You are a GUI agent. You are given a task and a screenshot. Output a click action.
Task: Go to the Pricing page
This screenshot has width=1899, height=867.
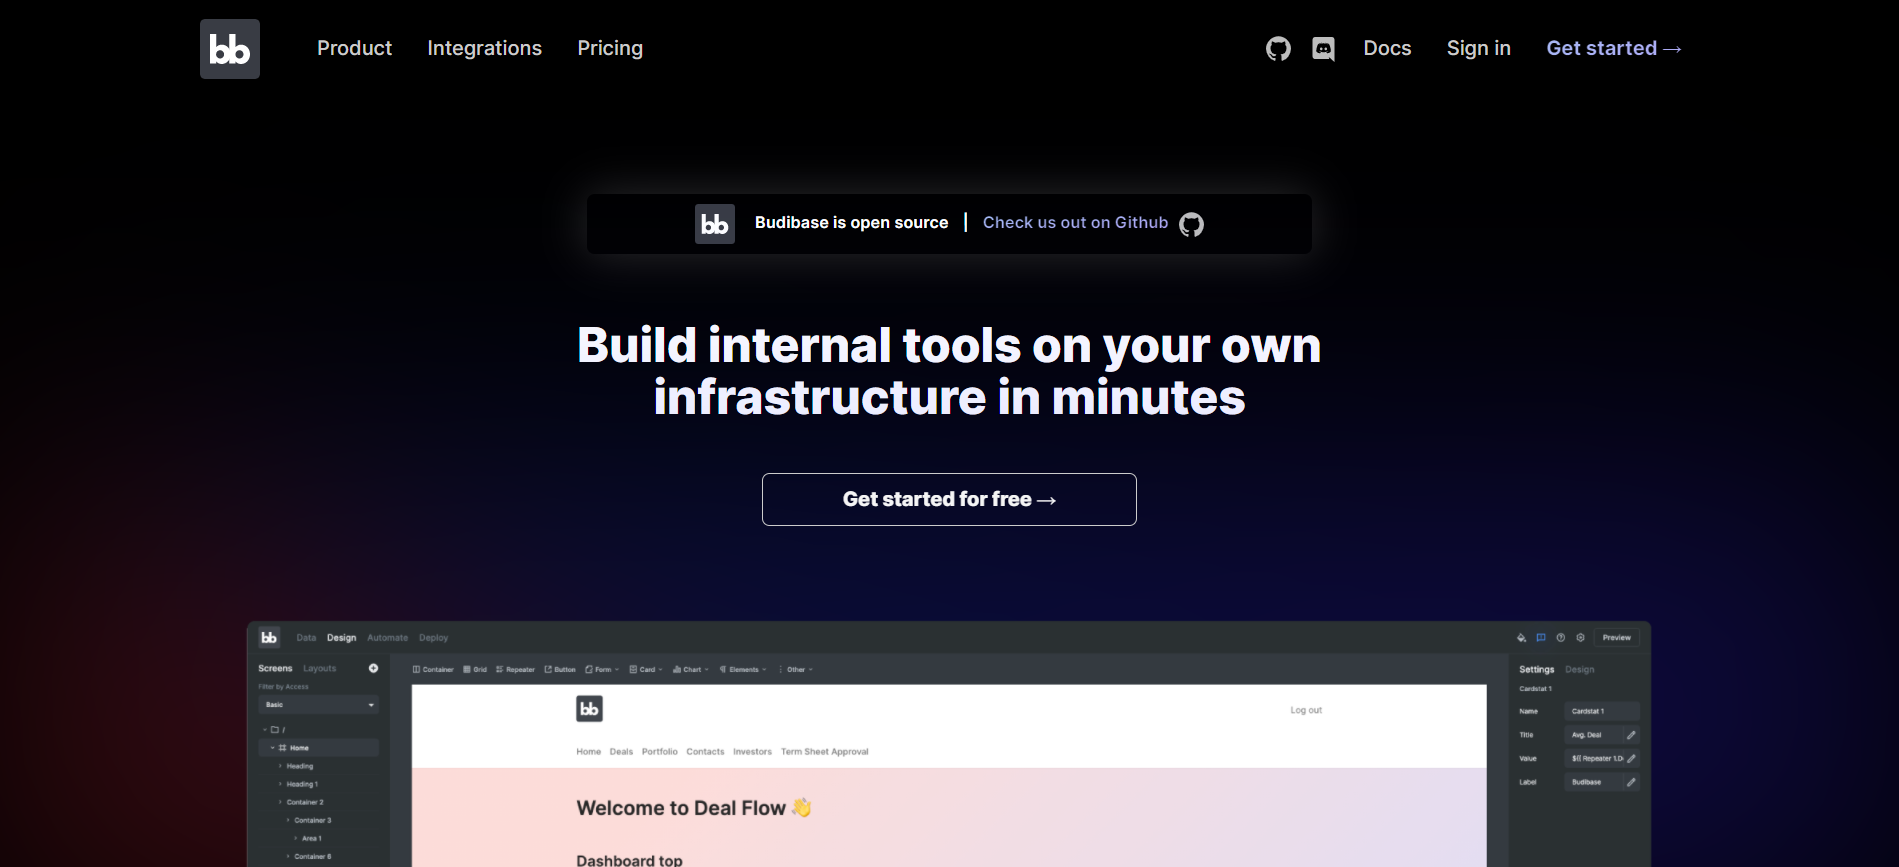(610, 48)
